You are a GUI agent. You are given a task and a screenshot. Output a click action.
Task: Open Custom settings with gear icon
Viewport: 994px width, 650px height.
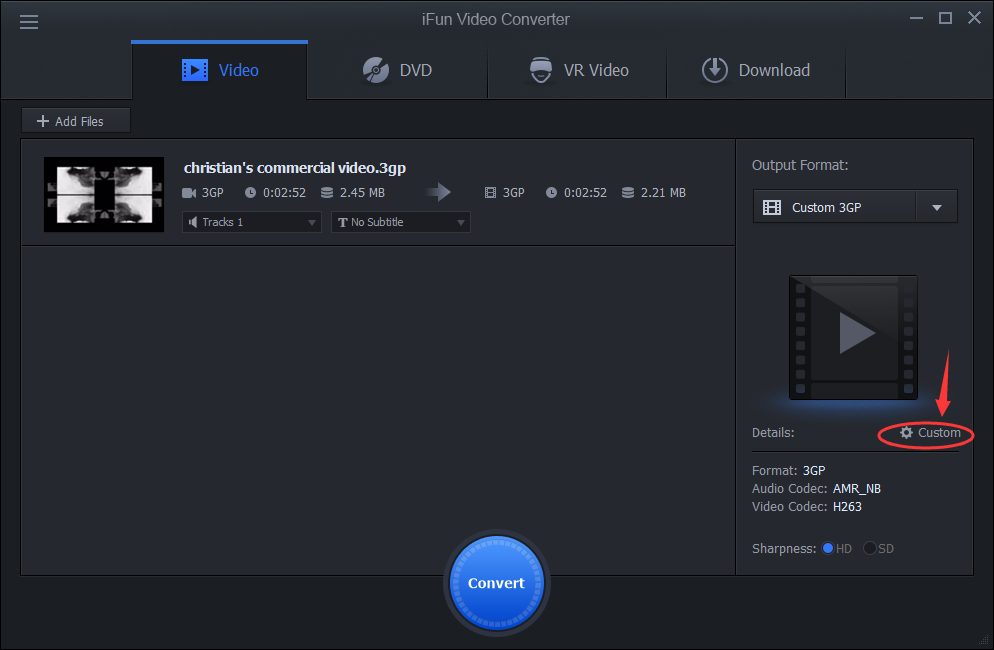pos(930,432)
